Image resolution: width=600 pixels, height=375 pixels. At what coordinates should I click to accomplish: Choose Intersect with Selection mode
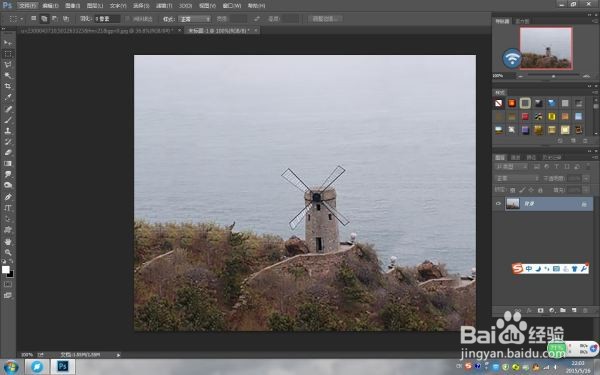pos(66,19)
